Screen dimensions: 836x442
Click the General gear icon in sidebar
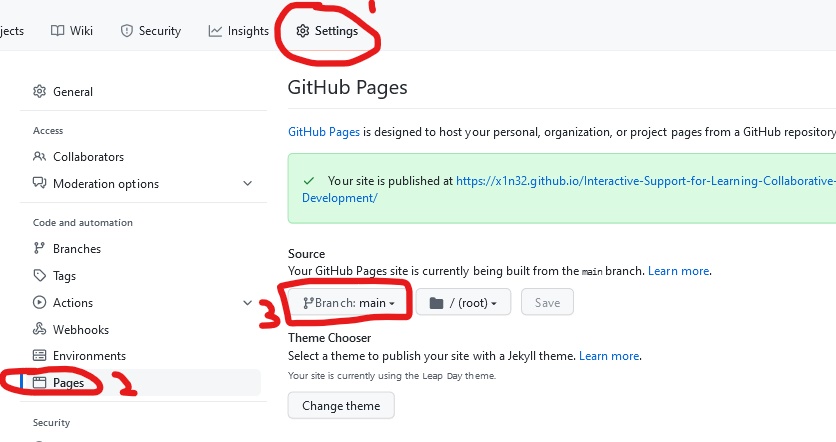click(39, 91)
